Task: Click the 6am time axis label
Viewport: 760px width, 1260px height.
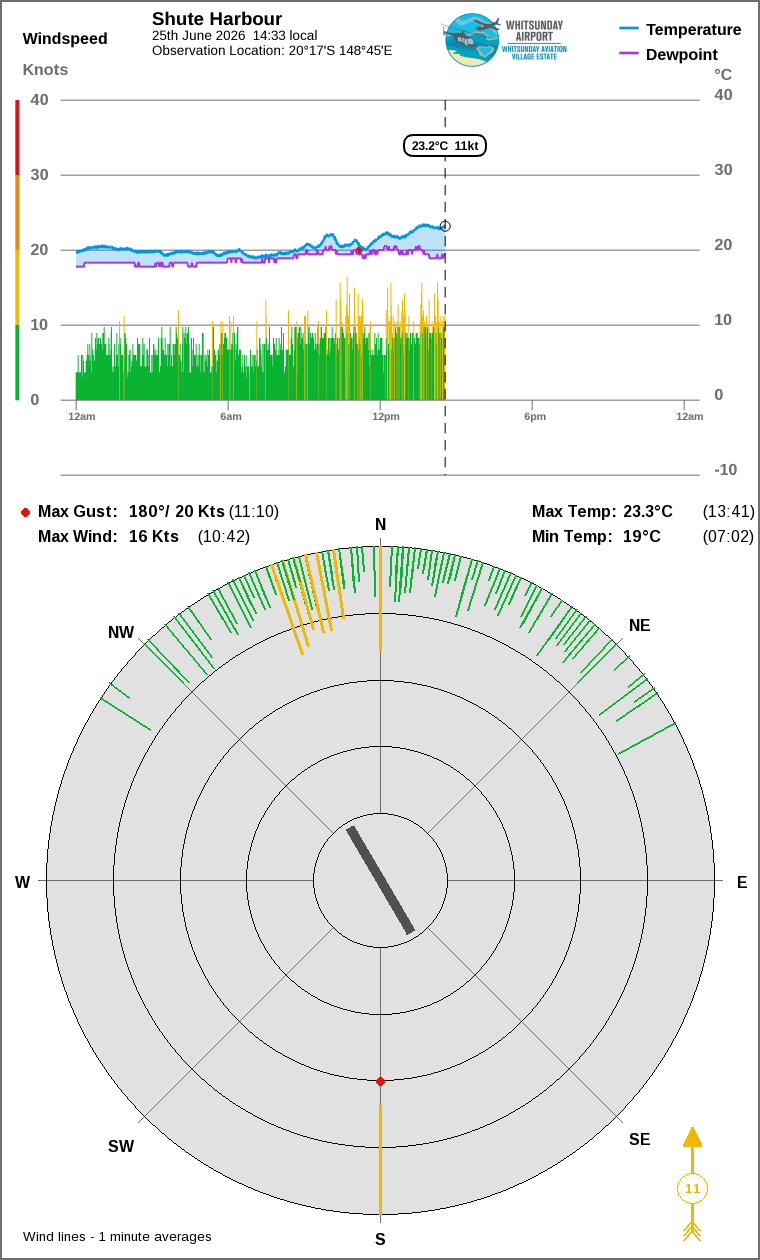Action: pos(231,416)
